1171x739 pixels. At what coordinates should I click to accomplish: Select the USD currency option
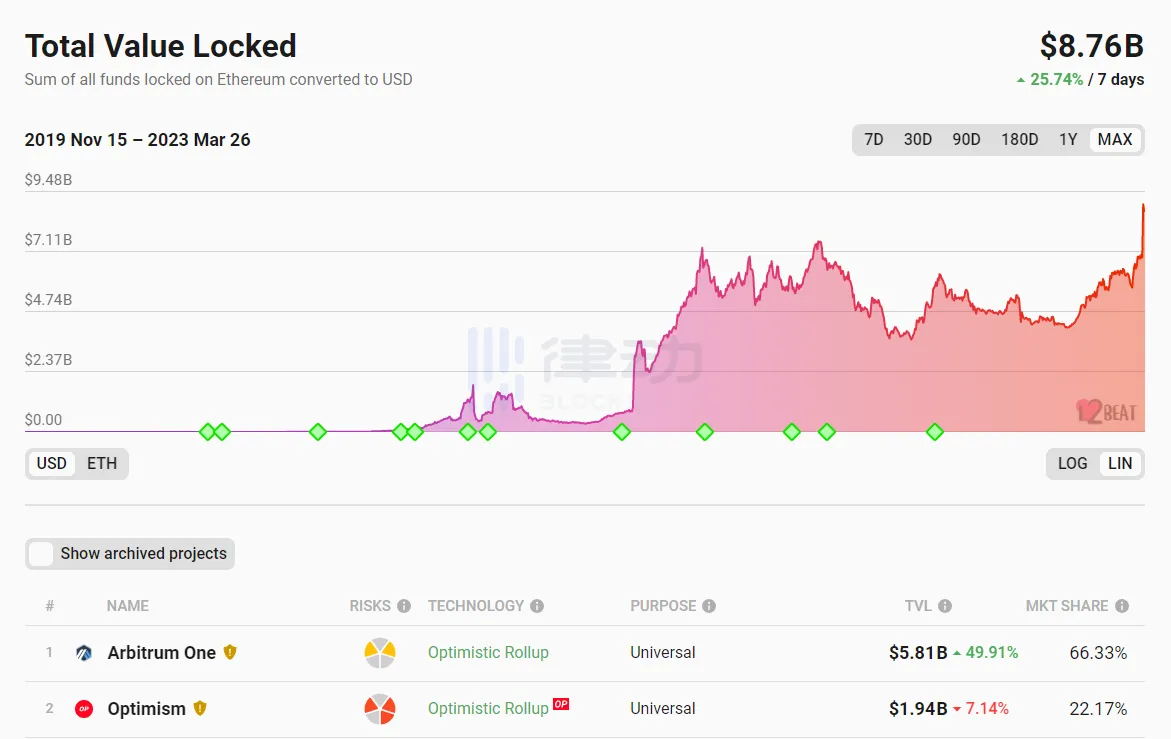pyautogui.click(x=52, y=463)
